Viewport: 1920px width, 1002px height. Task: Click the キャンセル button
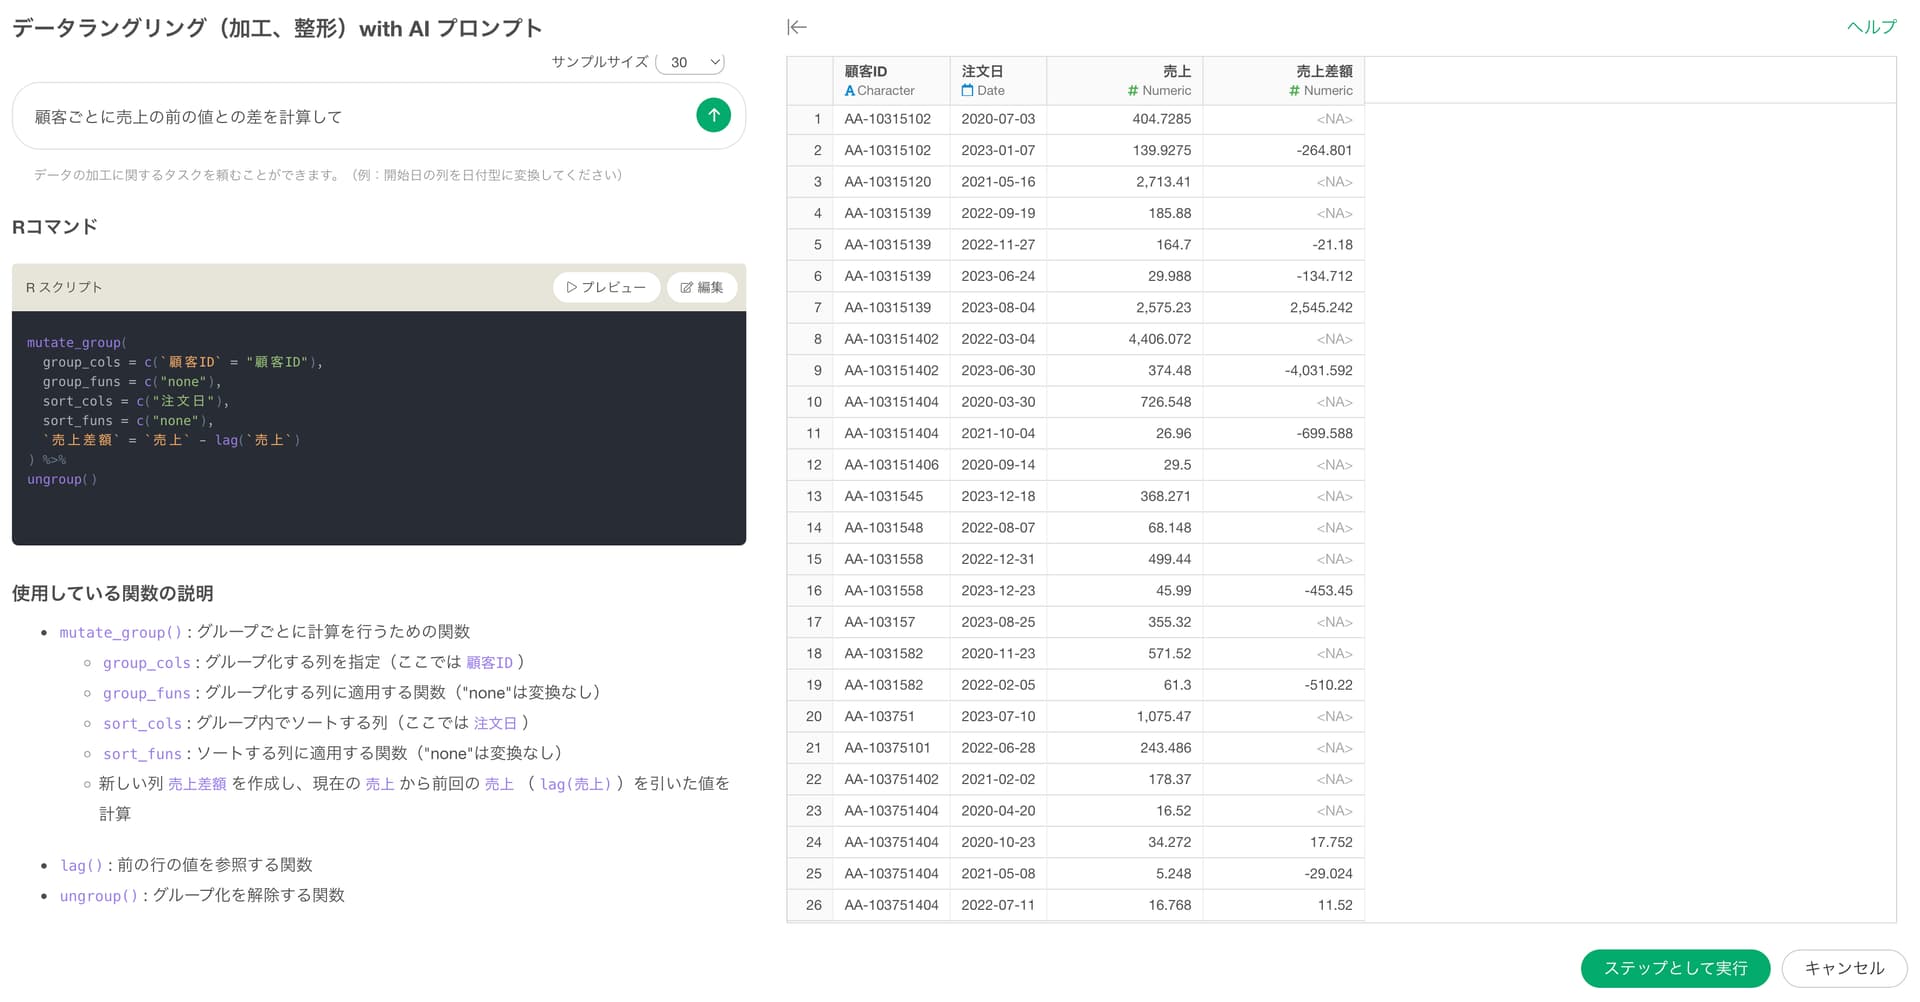pyautogui.click(x=1844, y=968)
